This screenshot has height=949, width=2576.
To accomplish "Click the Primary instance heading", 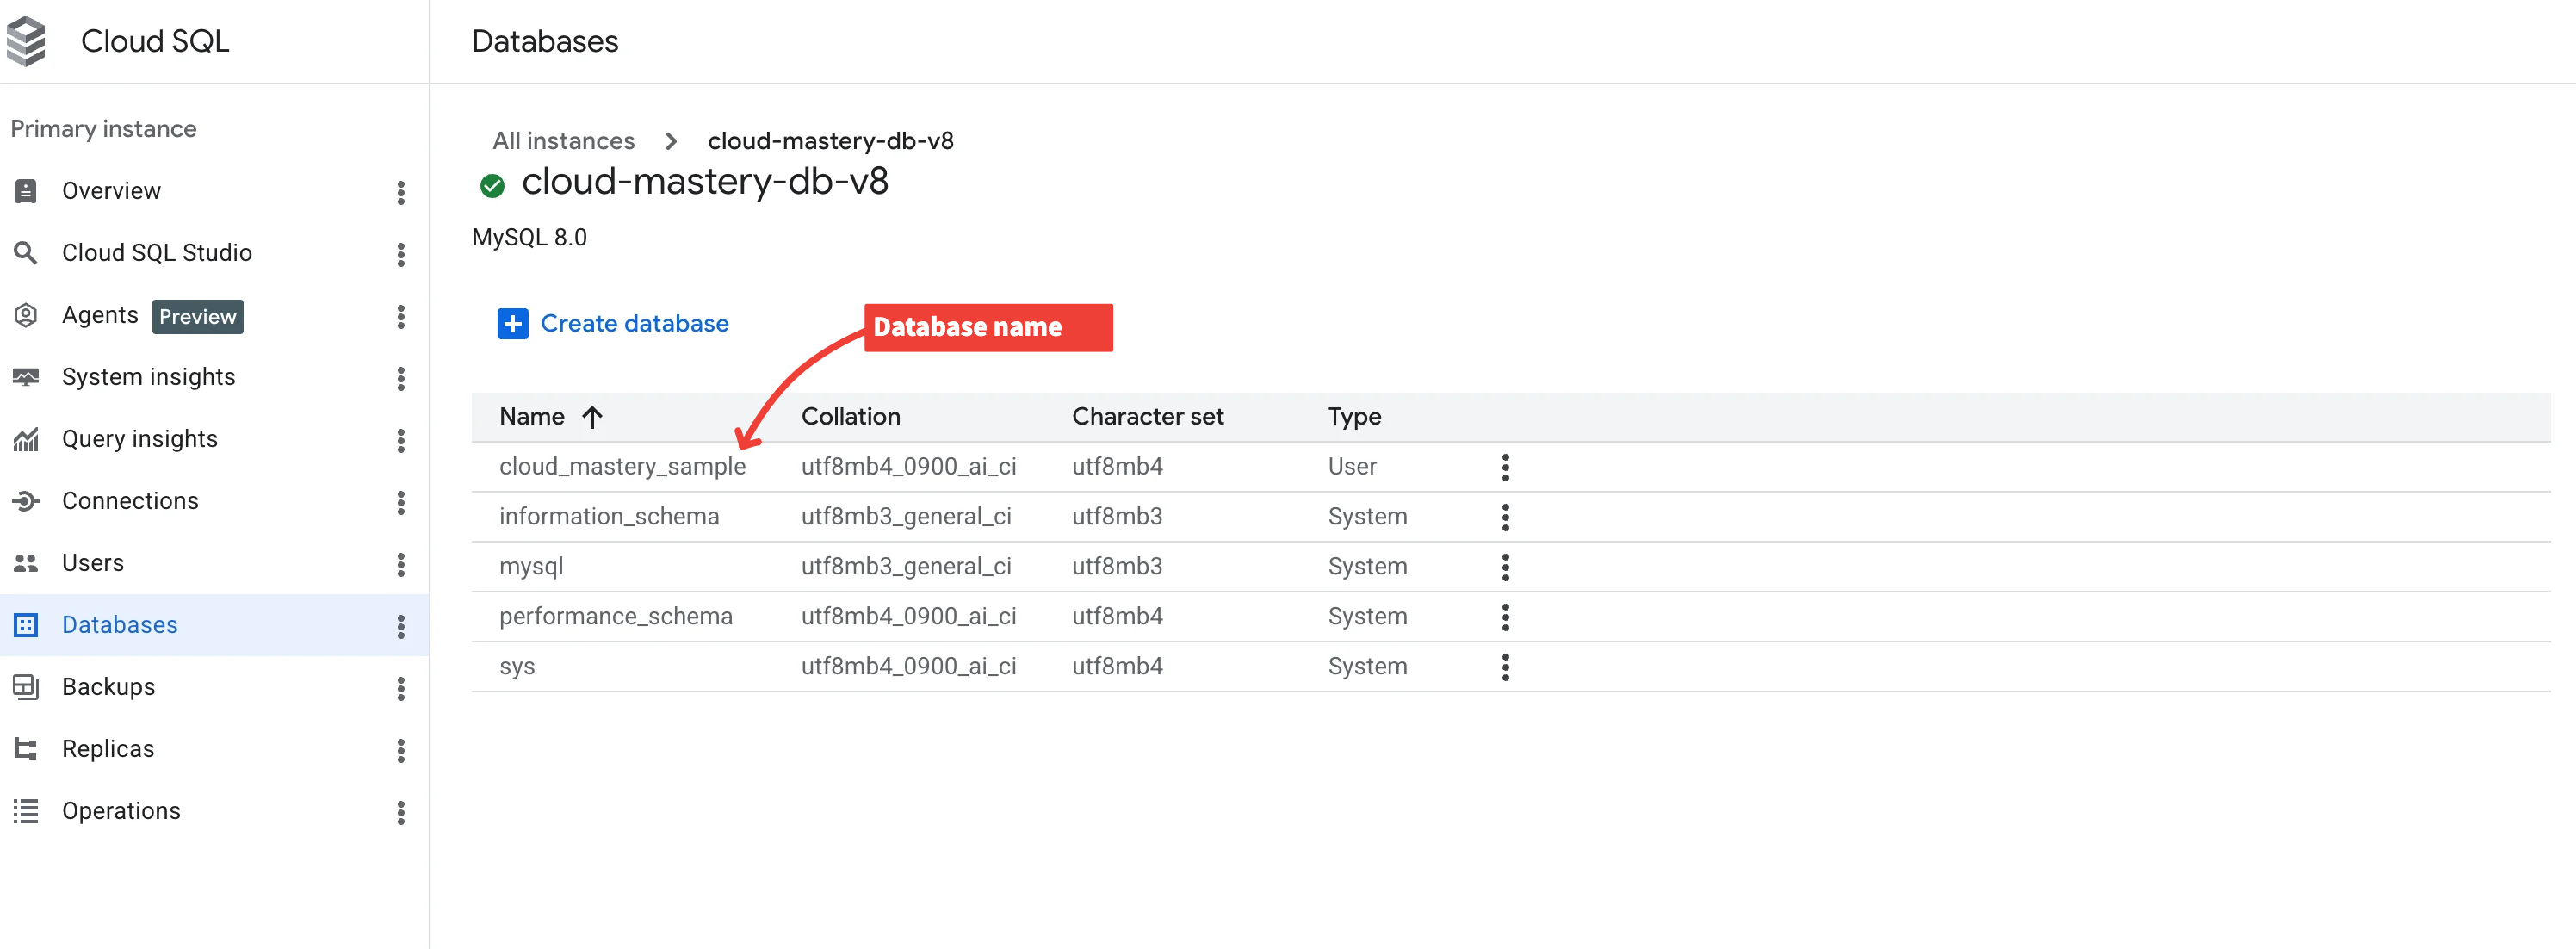I will click(x=103, y=129).
